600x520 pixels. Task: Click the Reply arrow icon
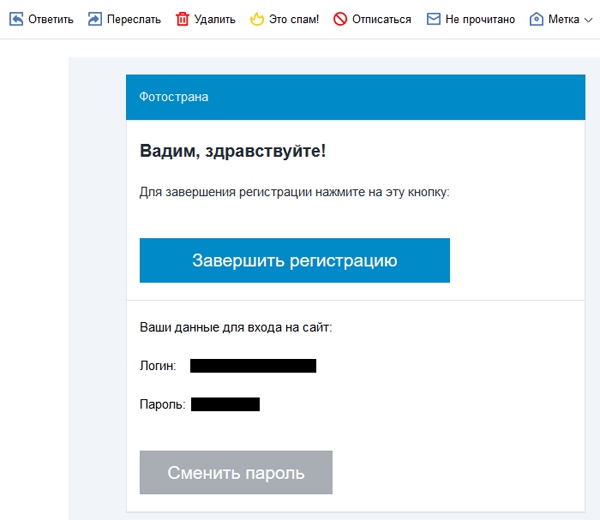click(x=16, y=19)
